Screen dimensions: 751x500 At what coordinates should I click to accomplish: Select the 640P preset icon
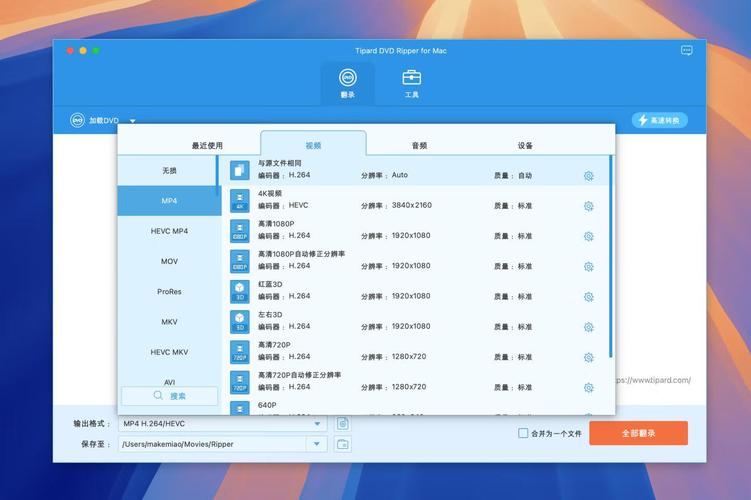click(239, 408)
